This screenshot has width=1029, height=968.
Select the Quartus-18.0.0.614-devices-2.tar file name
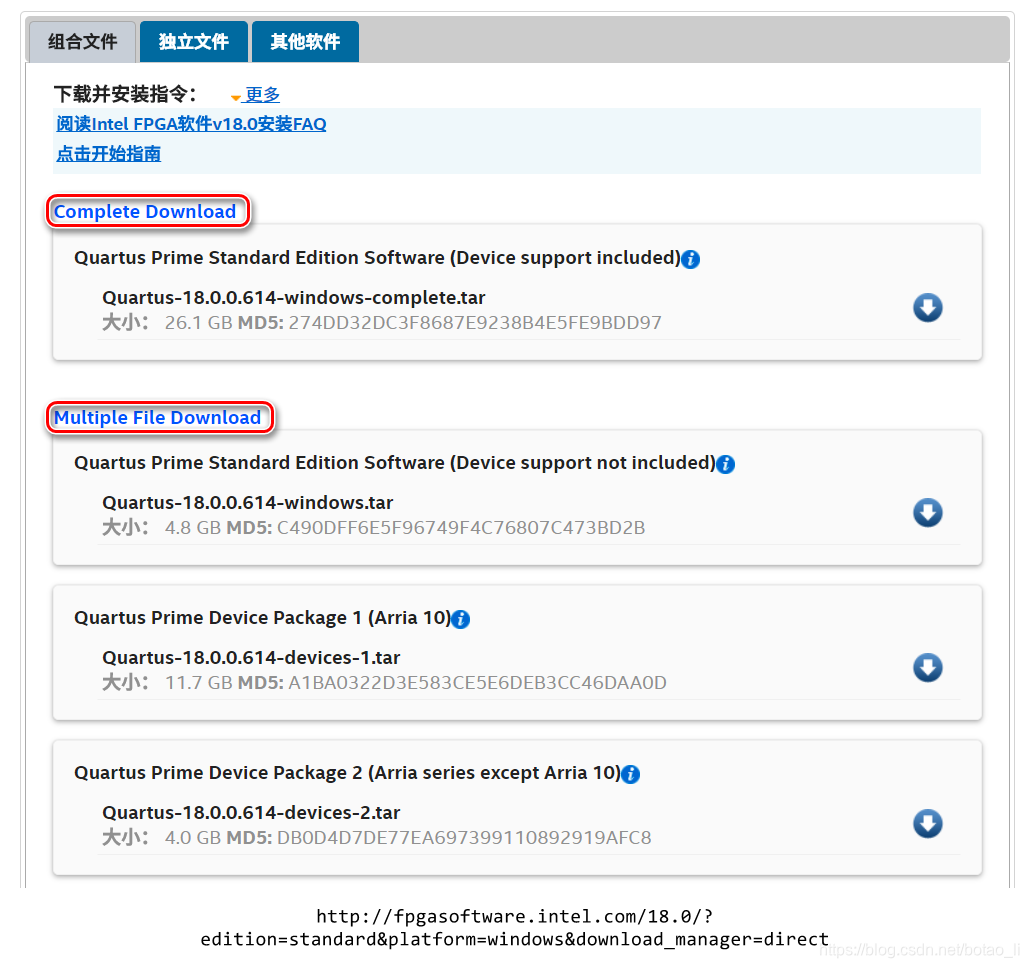(x=251, y=812)
